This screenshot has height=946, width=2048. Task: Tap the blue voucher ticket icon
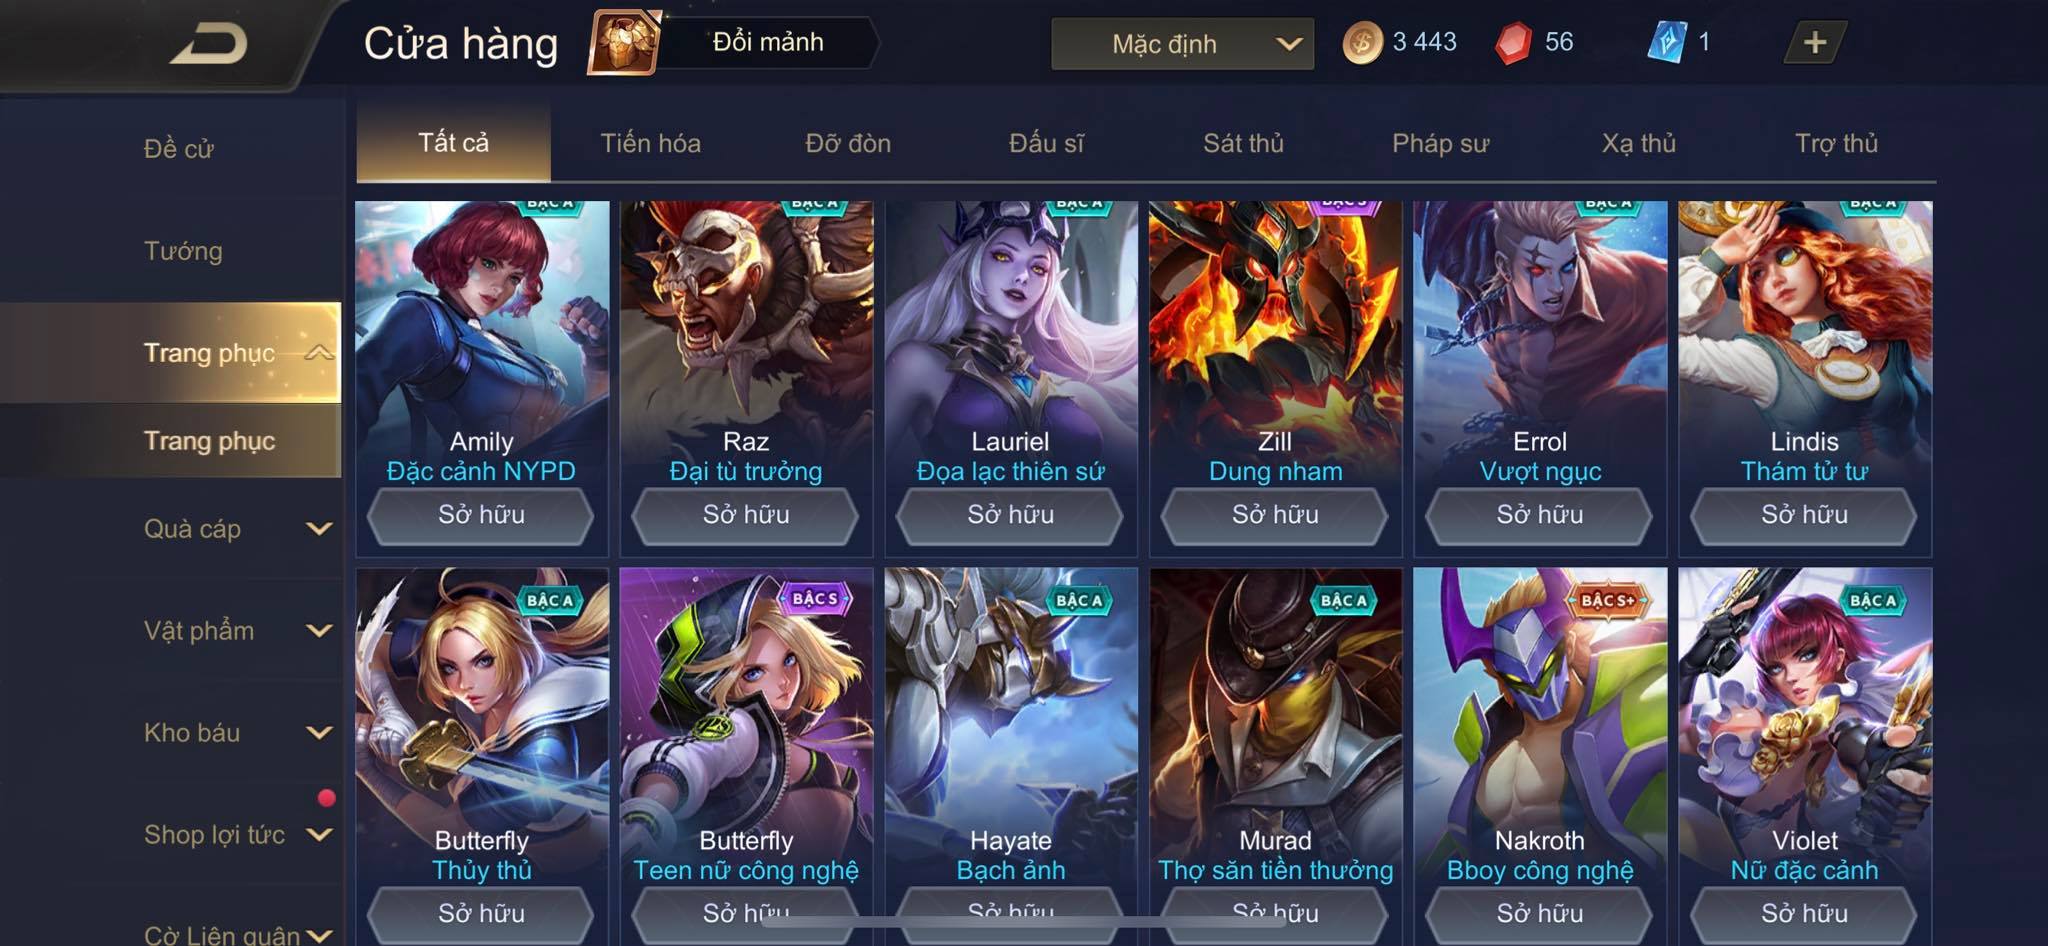click(x=1666, y=42)
